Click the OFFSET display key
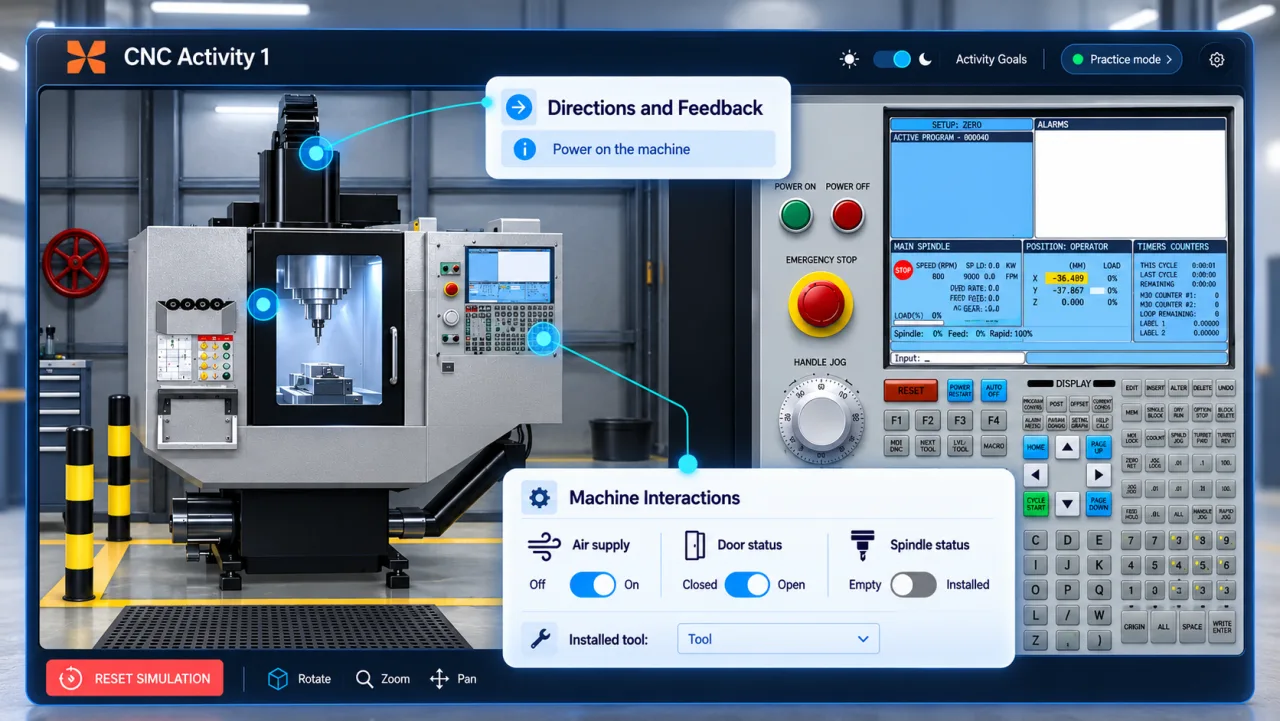The height and width of the screenshot is (721, 1280). [x=1079, y=404]
